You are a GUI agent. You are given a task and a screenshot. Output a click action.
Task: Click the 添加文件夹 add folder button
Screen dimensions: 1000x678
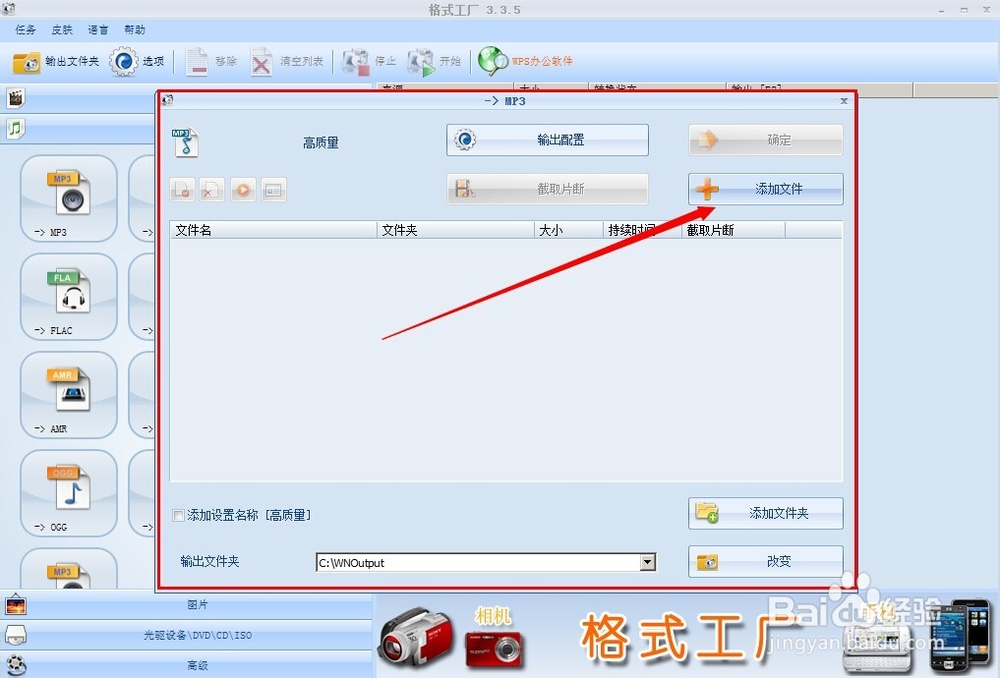765,513
